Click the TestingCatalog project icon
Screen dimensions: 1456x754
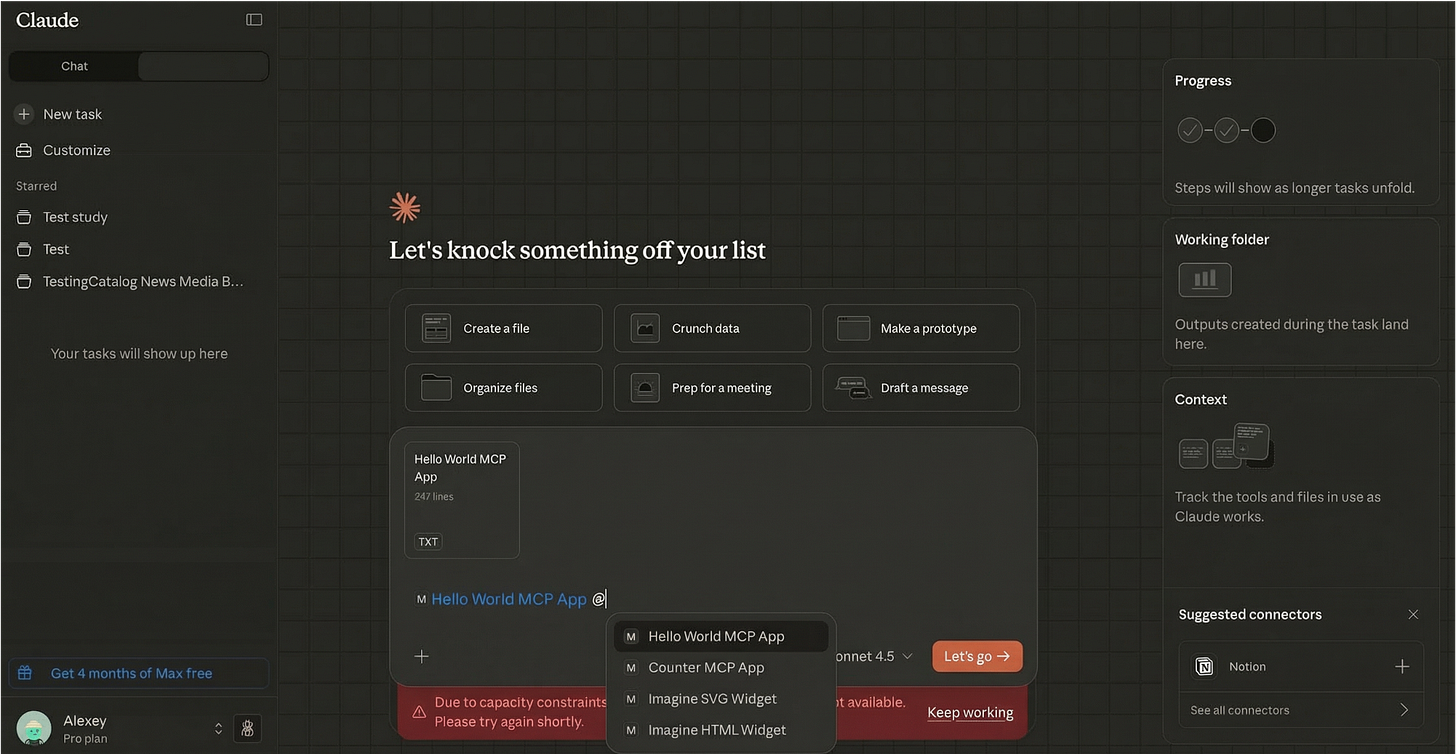point(24,281)
